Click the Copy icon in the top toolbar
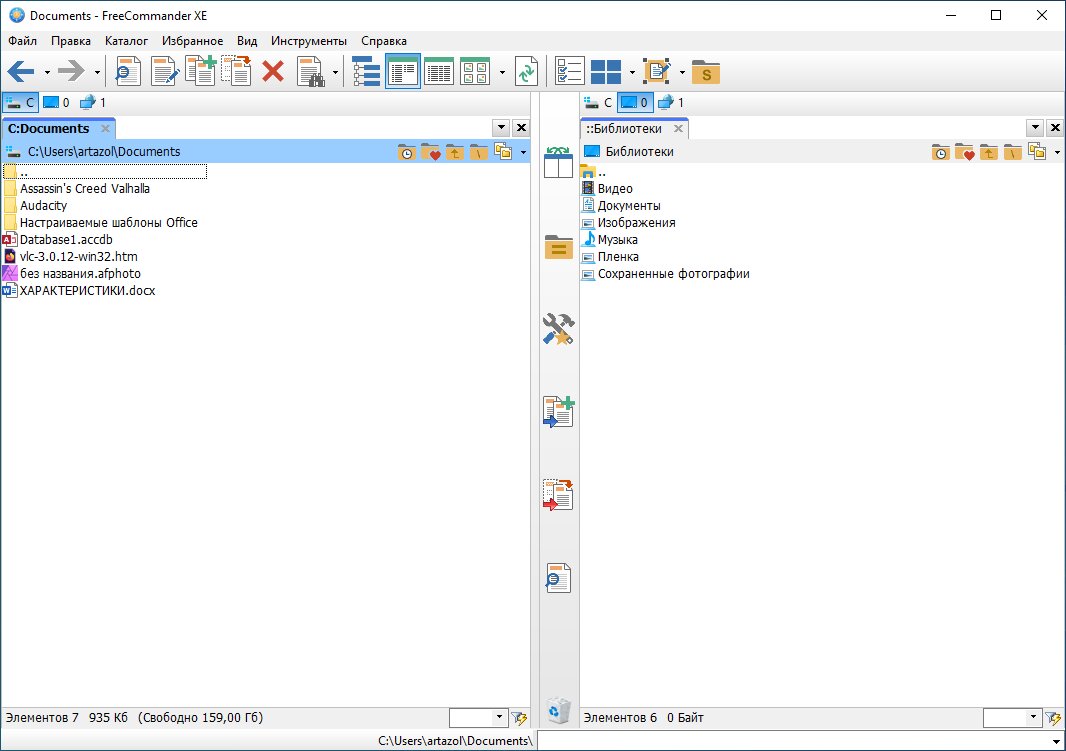The height and width of the screenshot is (751, 1066). 201,71
